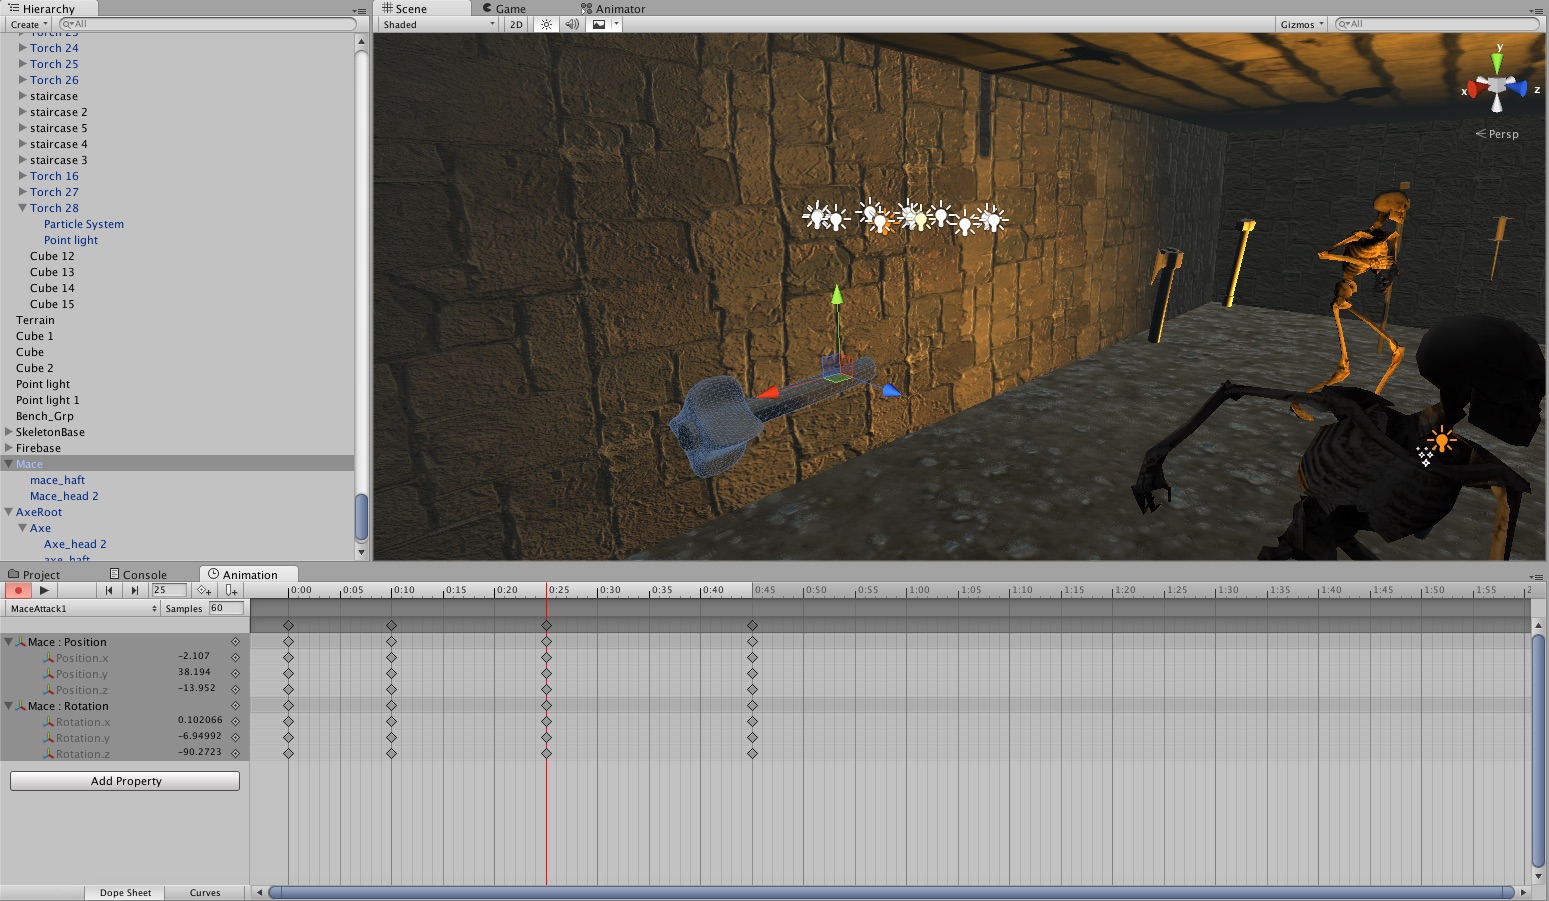
Task: Click the Samples value field
Action: pos(225,608)
